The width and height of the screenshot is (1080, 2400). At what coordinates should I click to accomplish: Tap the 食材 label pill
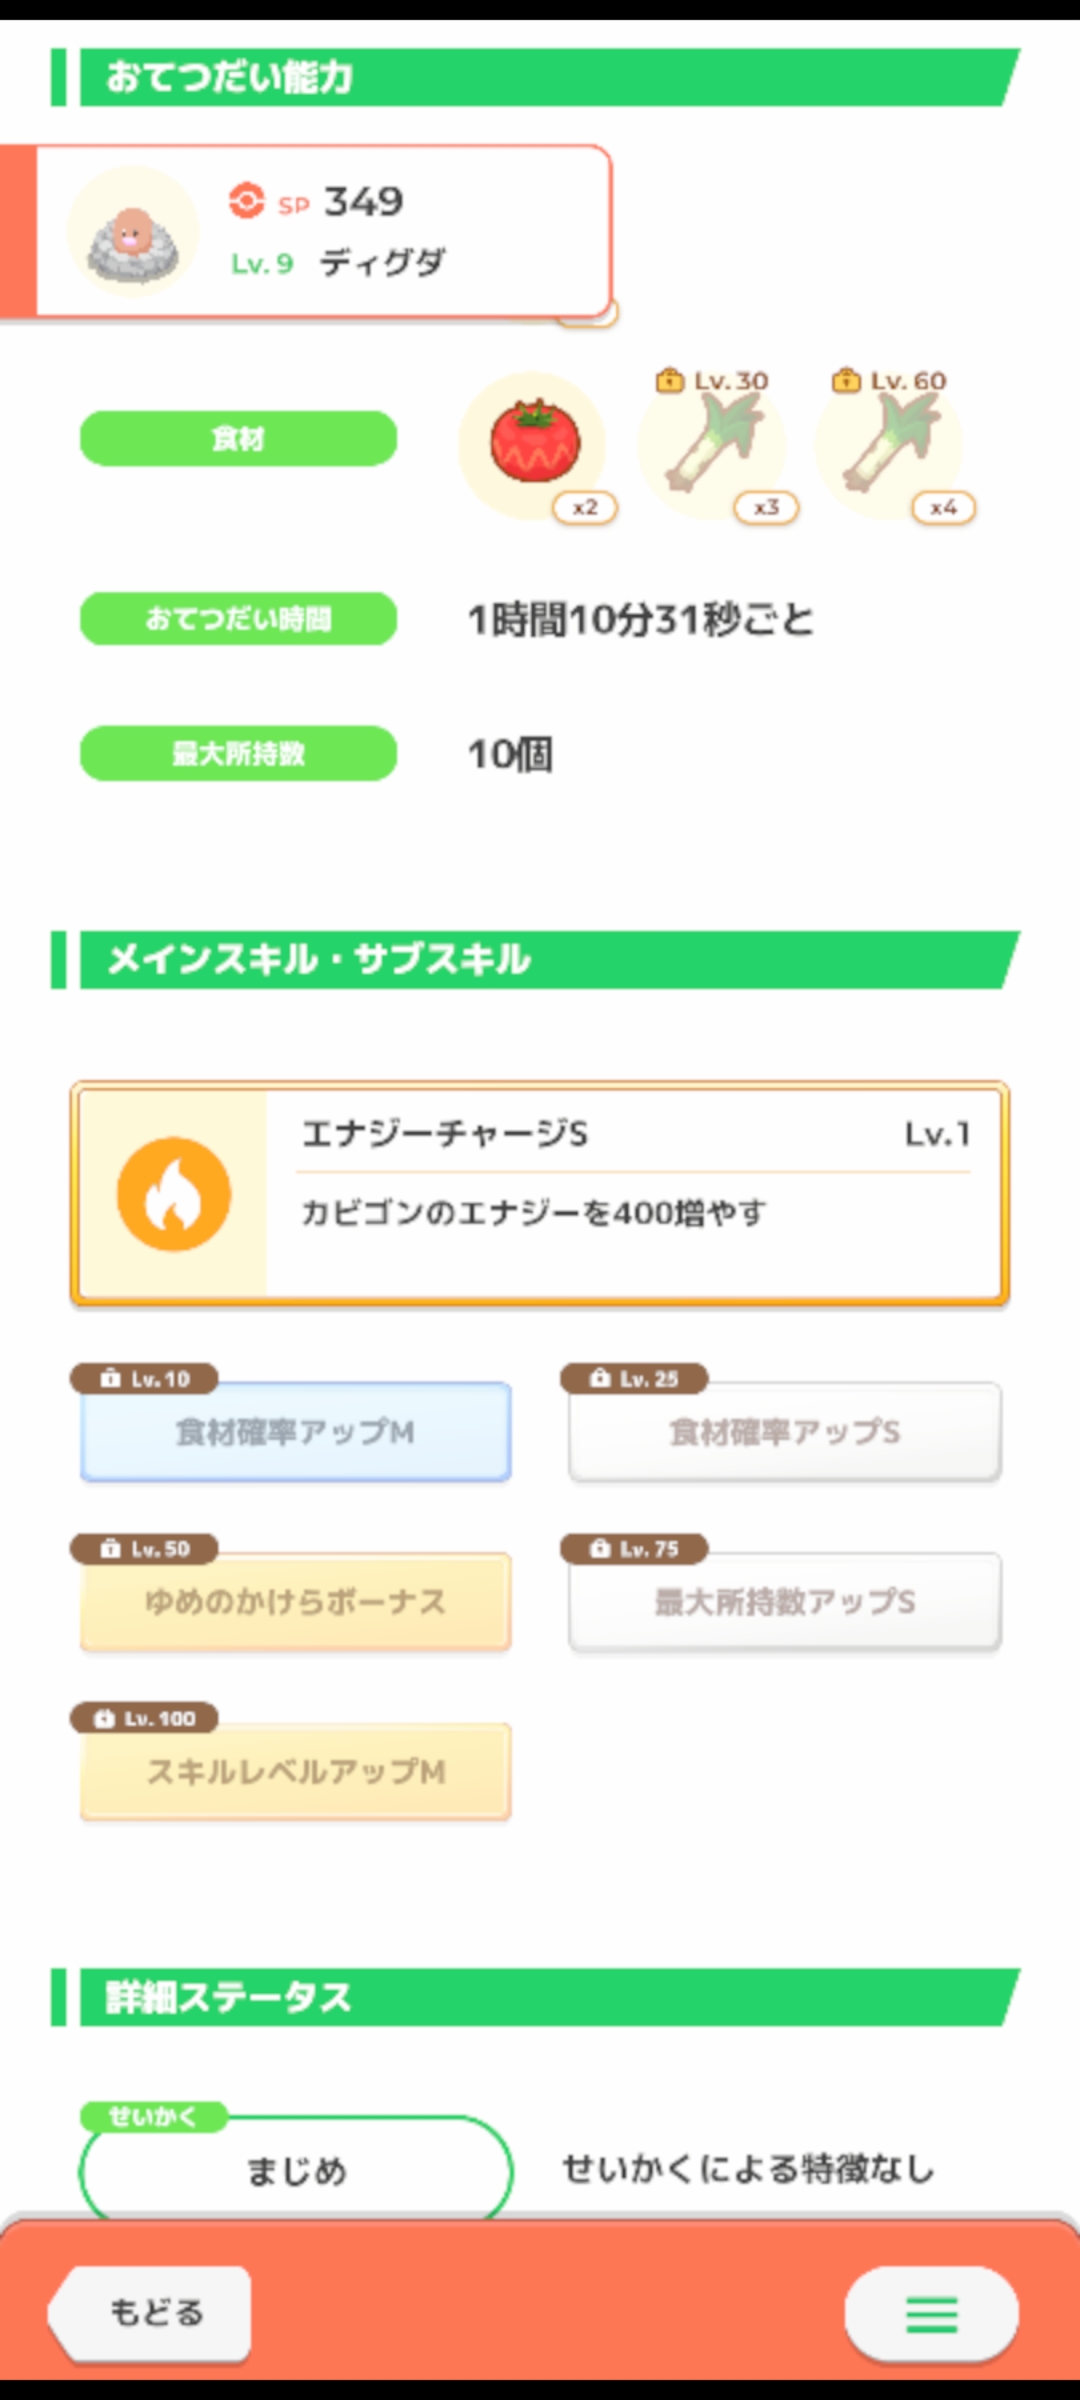tap(238, 438)
